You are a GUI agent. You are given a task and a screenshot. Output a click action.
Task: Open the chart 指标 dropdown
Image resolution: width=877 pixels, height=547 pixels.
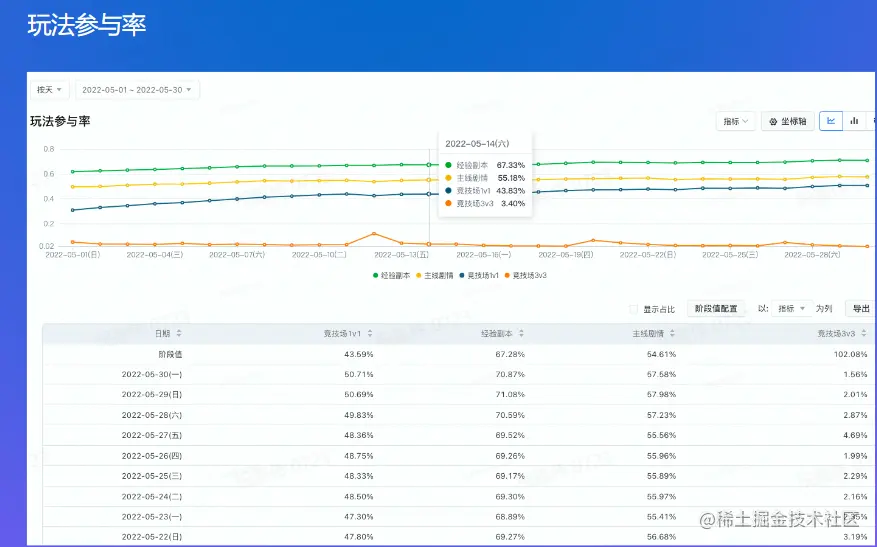coord(735,121)
